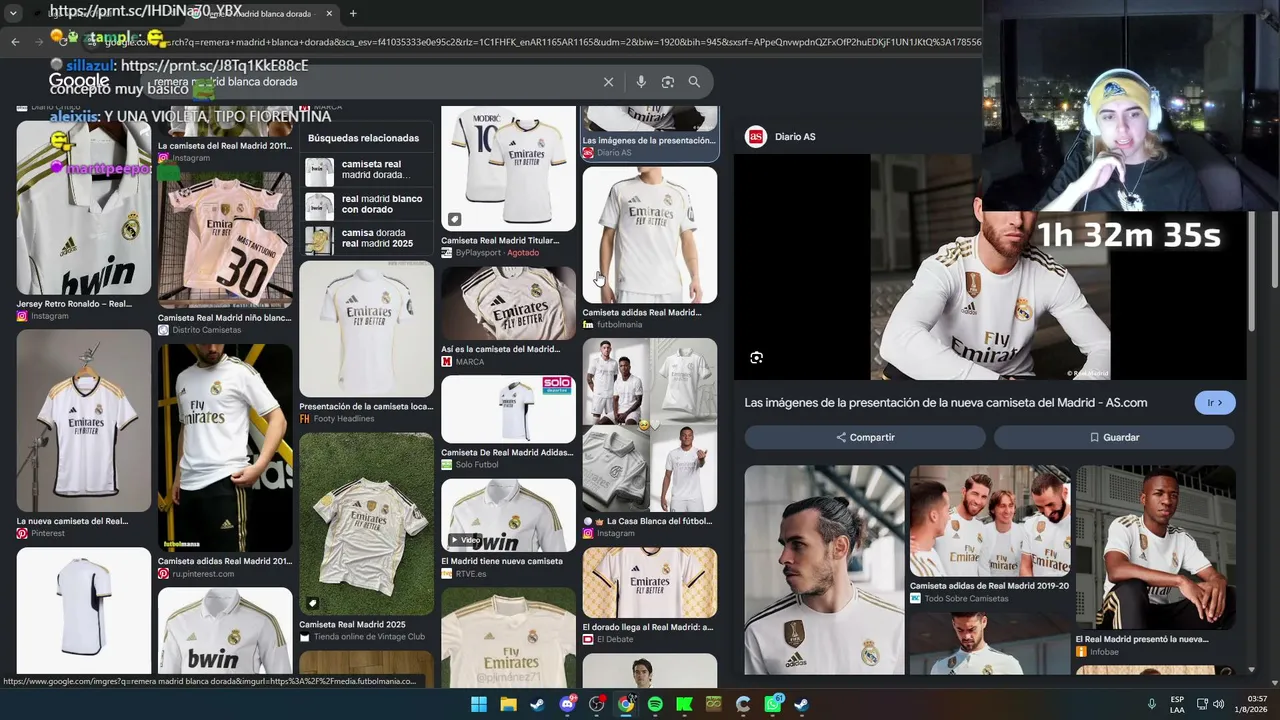This screenshot has height=720, width=1280.
Task: Clear the Google search box text
Action: pyautogui.click(x=608, y=82)
